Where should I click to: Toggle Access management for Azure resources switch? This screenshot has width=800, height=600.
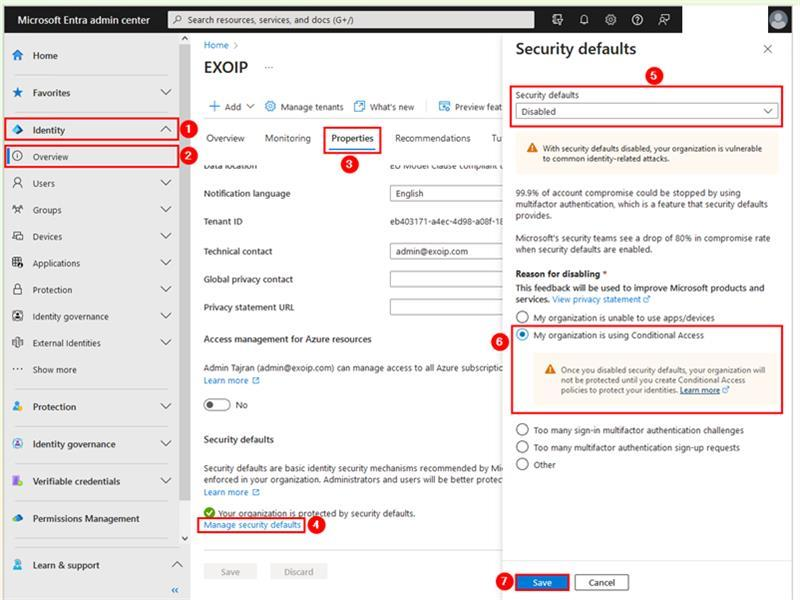click(x=216, y=405)
